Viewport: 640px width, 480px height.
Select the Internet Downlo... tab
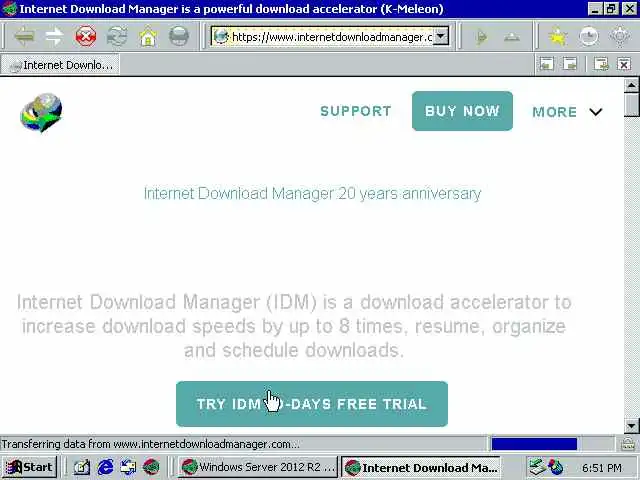pos(60,65)
